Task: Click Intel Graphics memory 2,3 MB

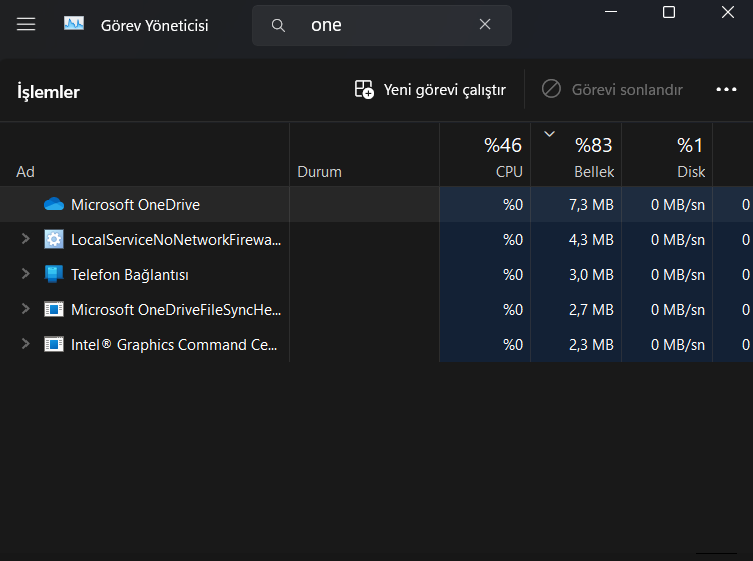Action: [x=591, y=345]
